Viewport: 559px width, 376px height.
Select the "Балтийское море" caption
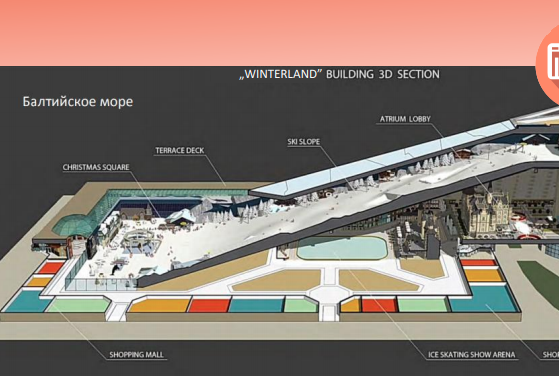pos(78,102)
